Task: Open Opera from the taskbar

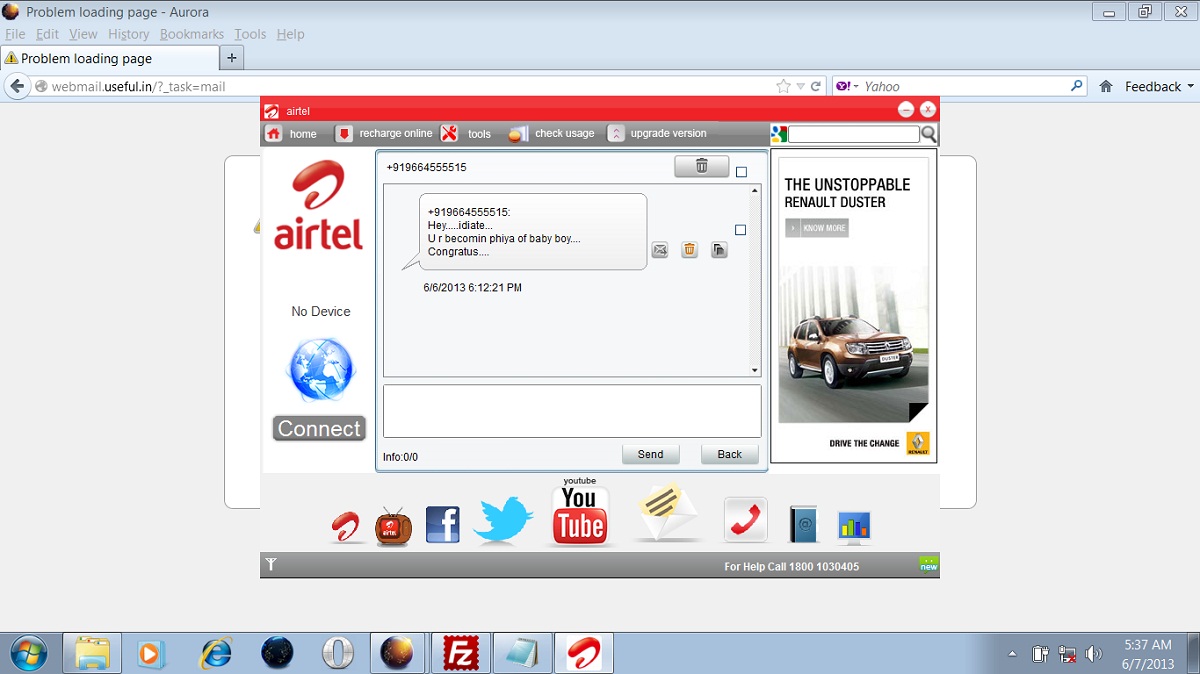Action: 338,653
